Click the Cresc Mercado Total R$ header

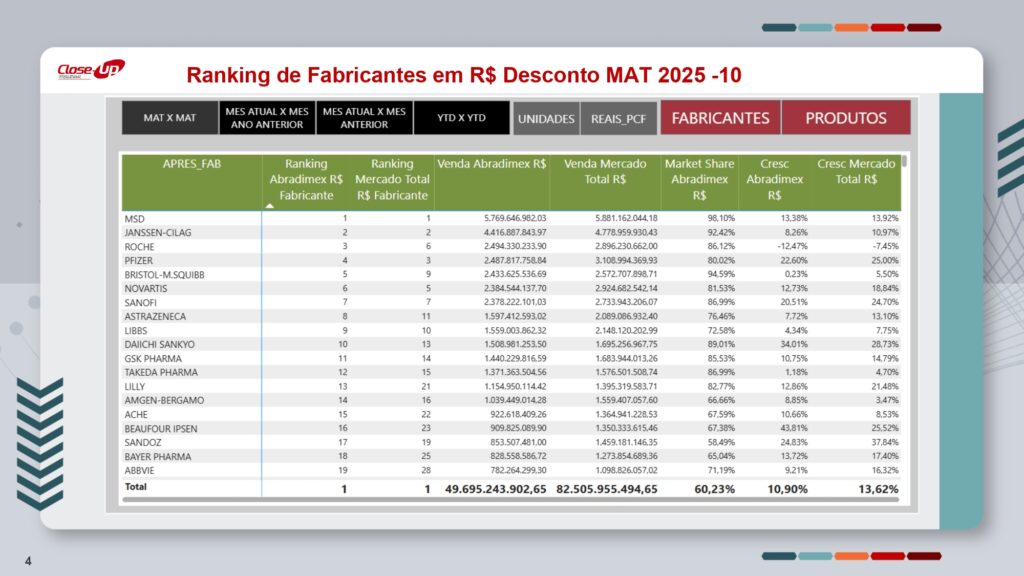[856, 171]
